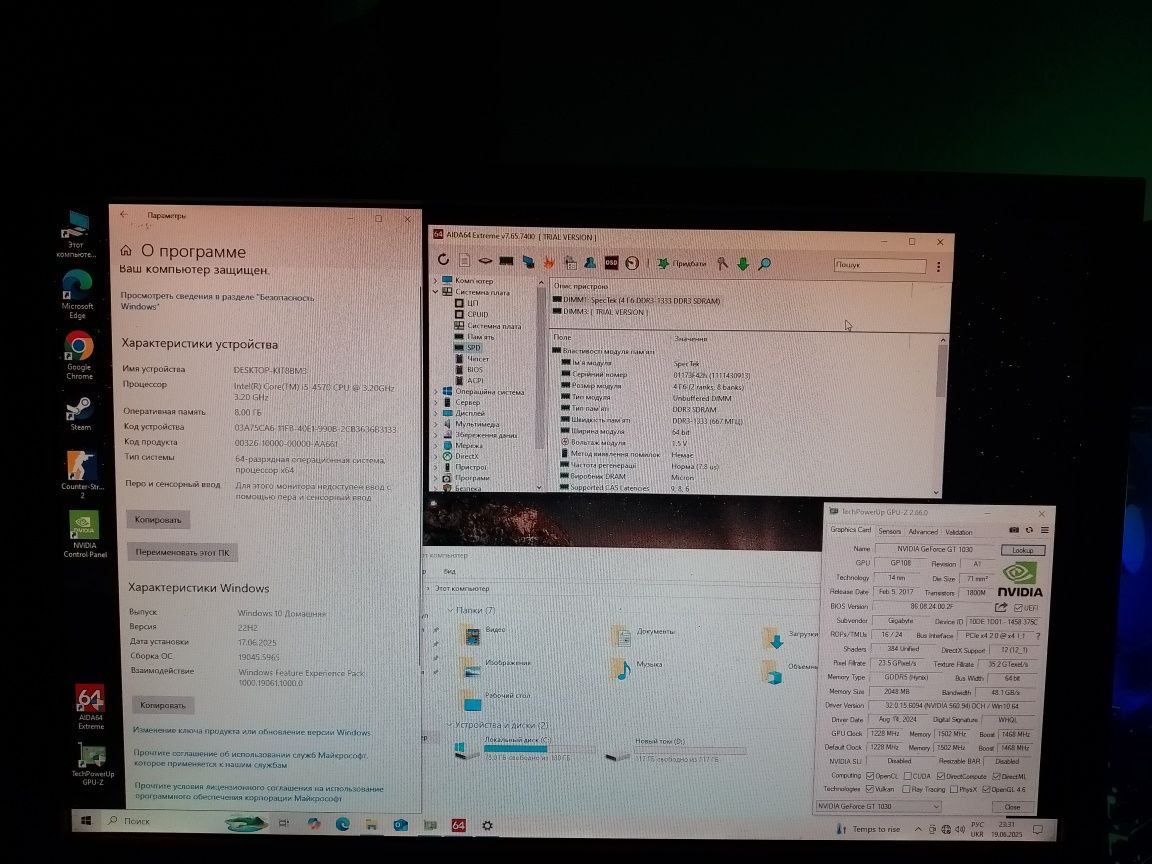The height and width of the screenshot is (864, 1152).
Task: Click the AIDA64 Пошук search field
Action: click(879, 265)
